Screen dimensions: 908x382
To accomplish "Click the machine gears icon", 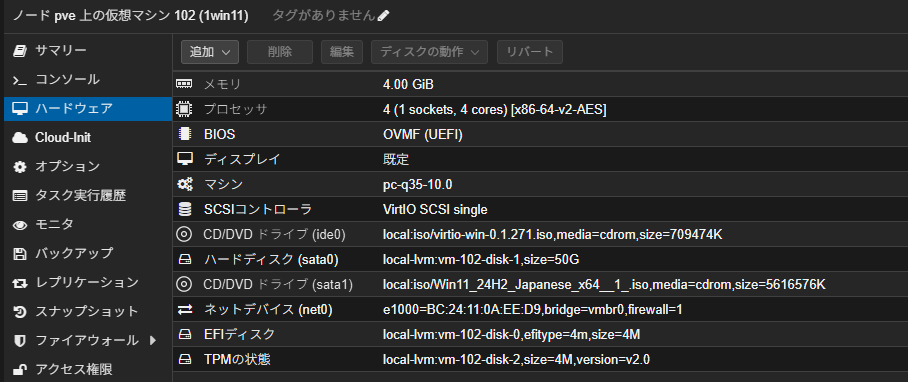I will [x=184, y=185].
